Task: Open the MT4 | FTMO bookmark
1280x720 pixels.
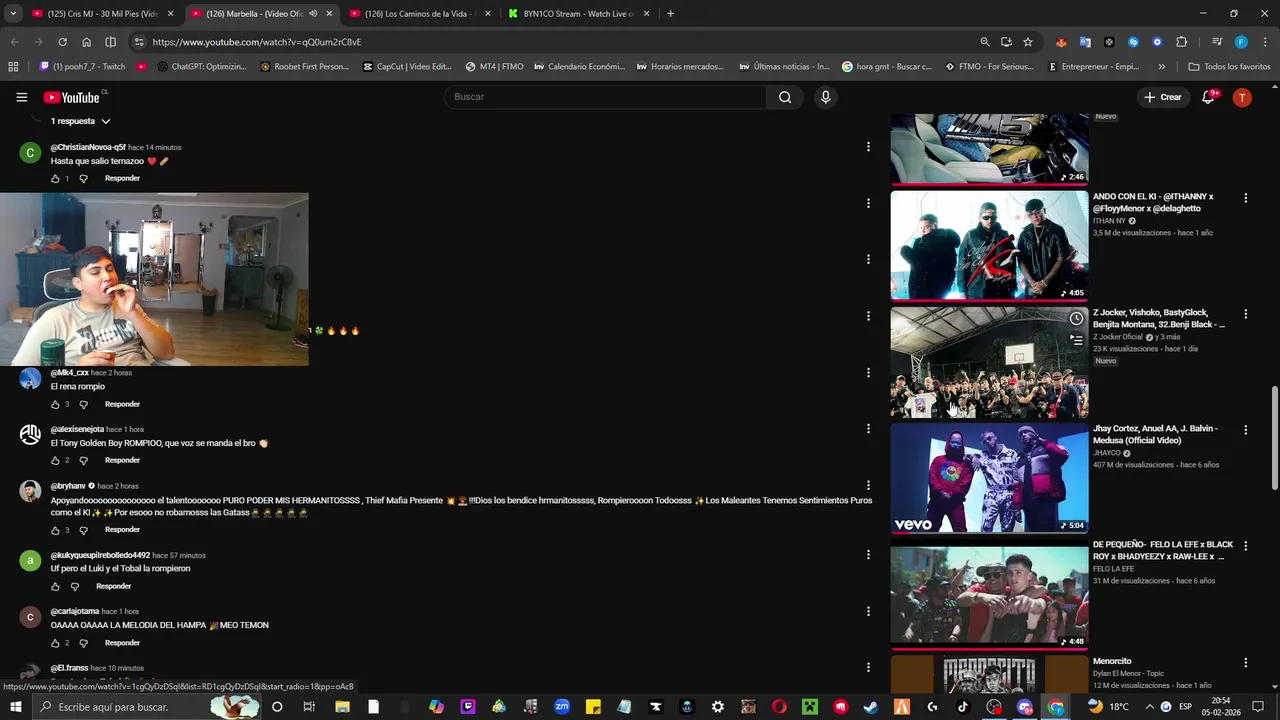Action: (x=494, y=67)
